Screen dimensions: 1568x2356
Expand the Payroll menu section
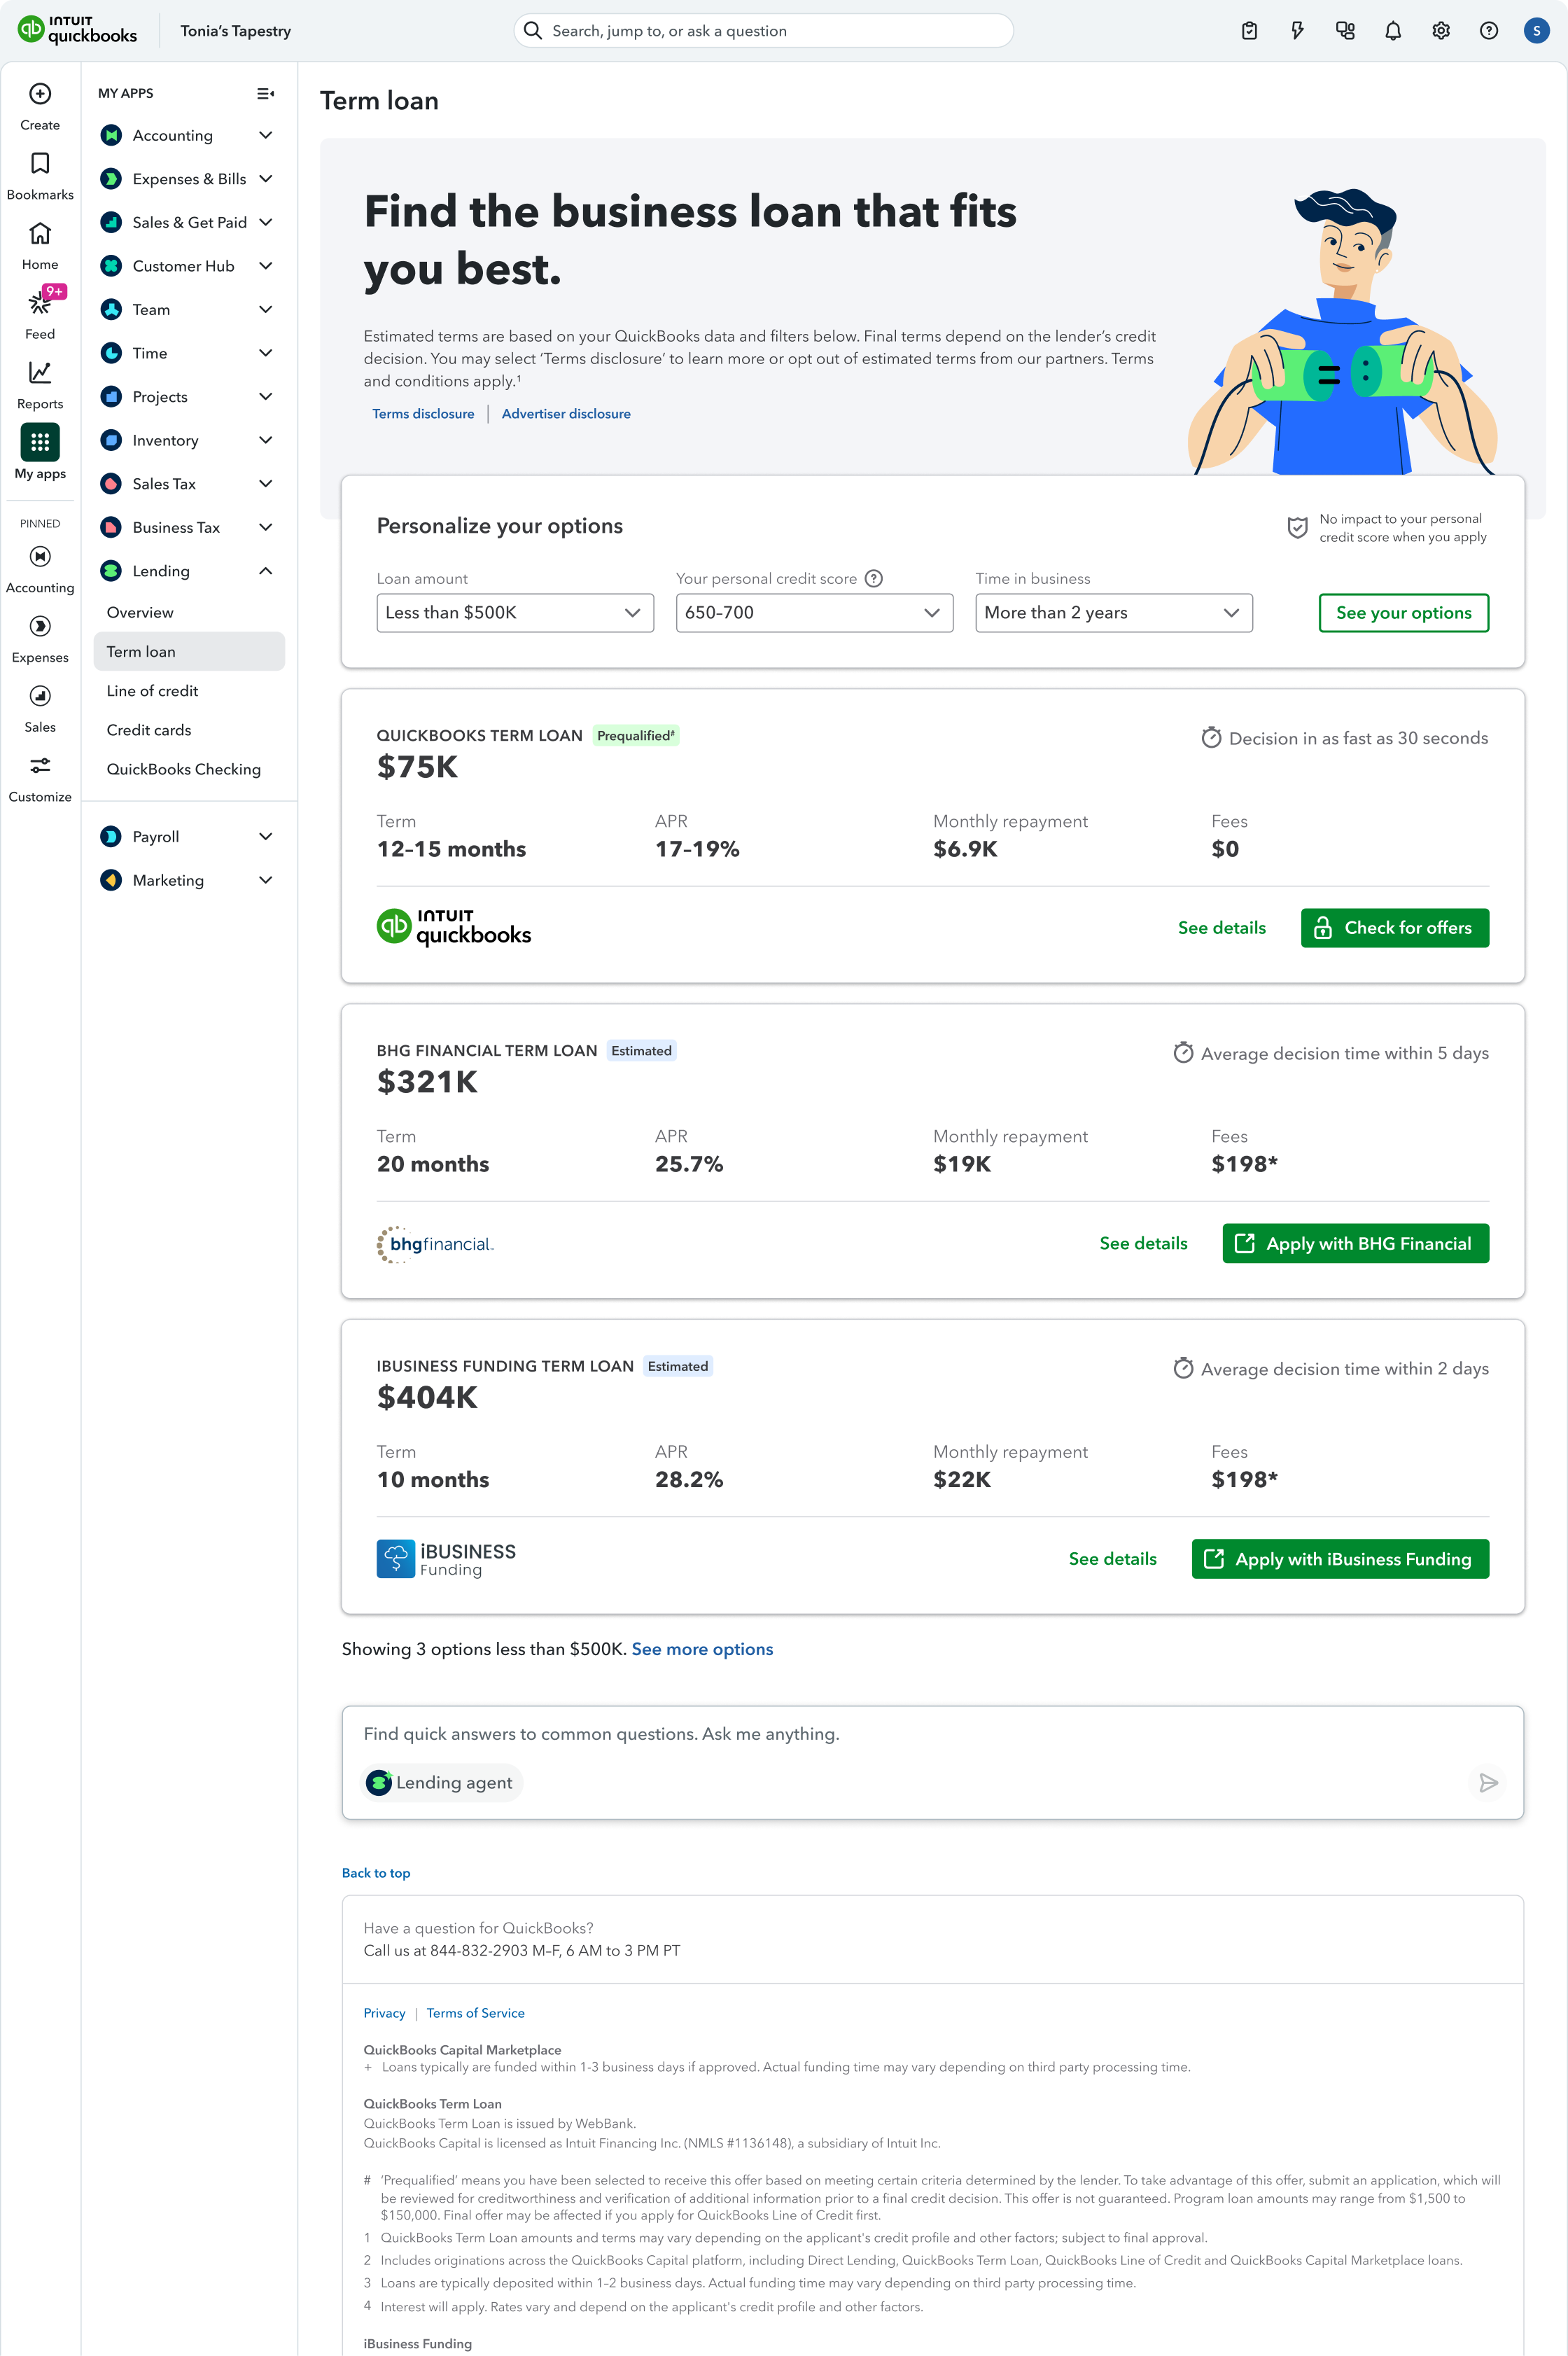click(x=265, y=837)
